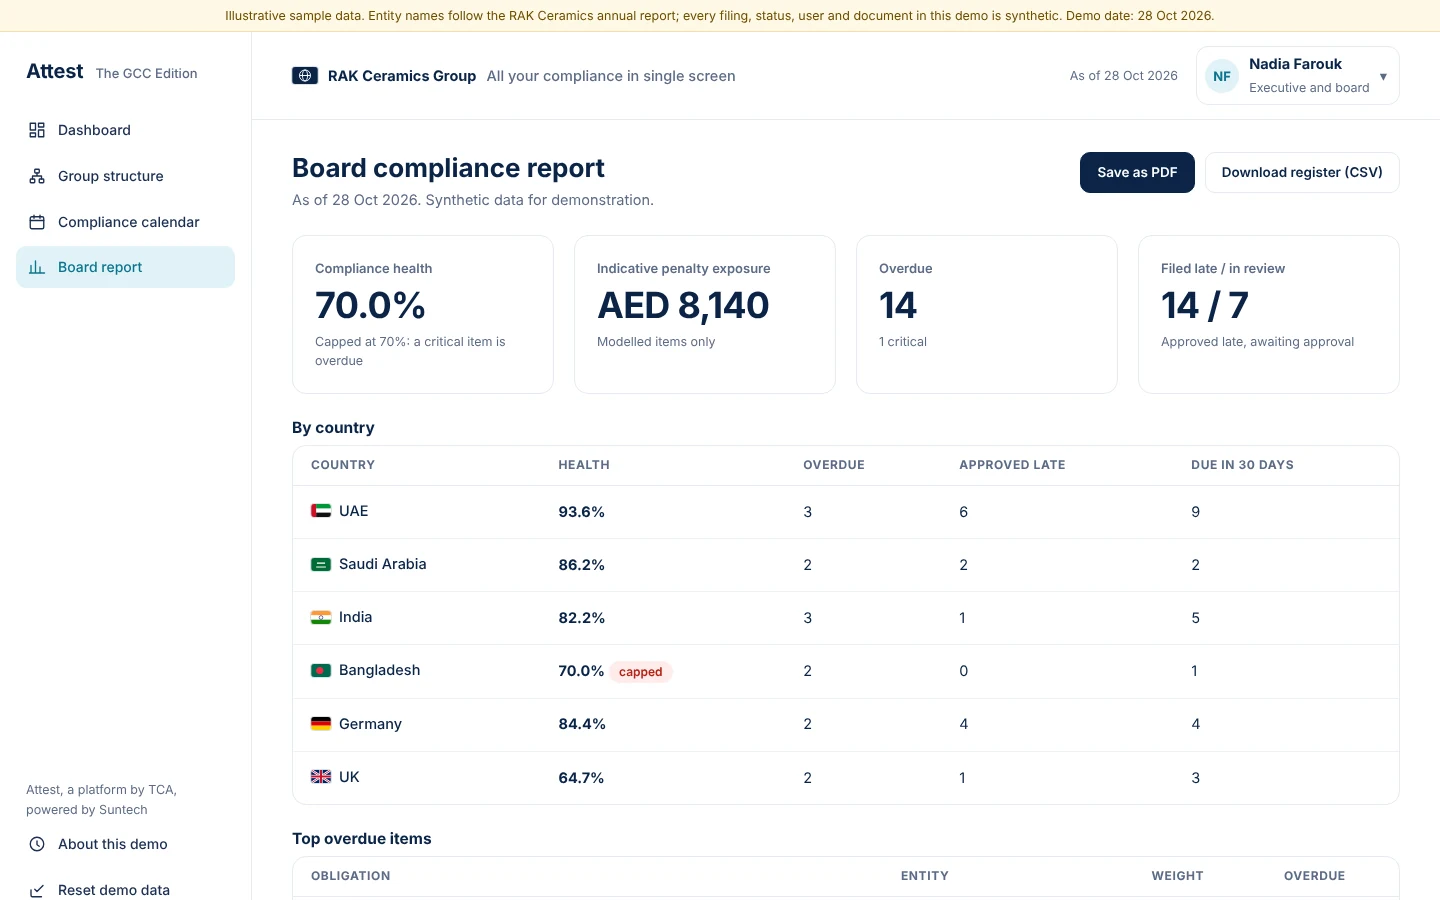Open the Nadia Farouk role dropdown arrow

1383,76
